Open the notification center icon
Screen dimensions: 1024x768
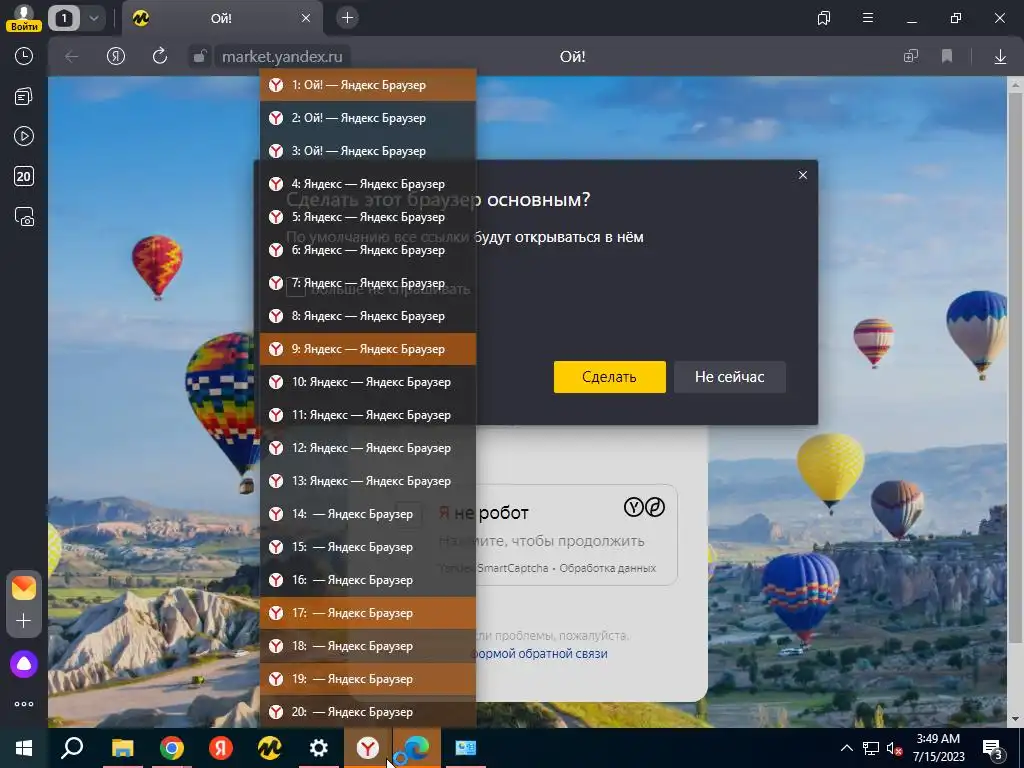coord(992,748)
